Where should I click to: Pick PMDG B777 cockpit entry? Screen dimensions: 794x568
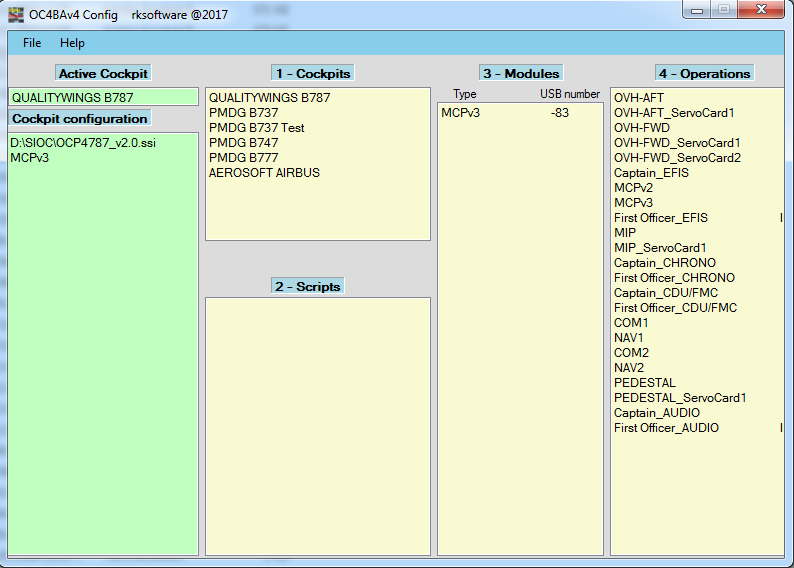243,158
